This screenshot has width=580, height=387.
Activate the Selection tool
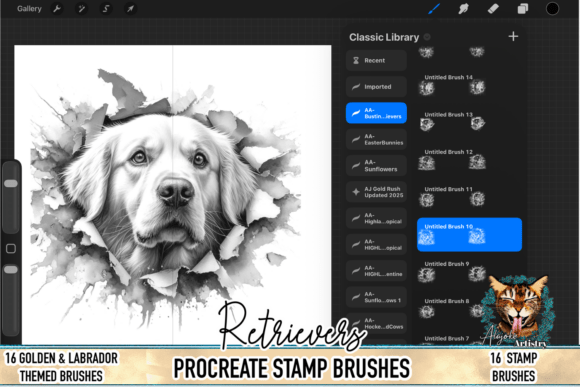tap(106, 9)
